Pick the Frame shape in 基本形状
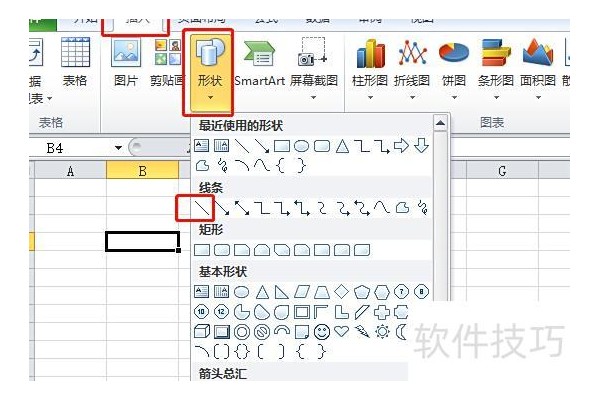This screenshot has width=600, height=400. coord(302,312)
